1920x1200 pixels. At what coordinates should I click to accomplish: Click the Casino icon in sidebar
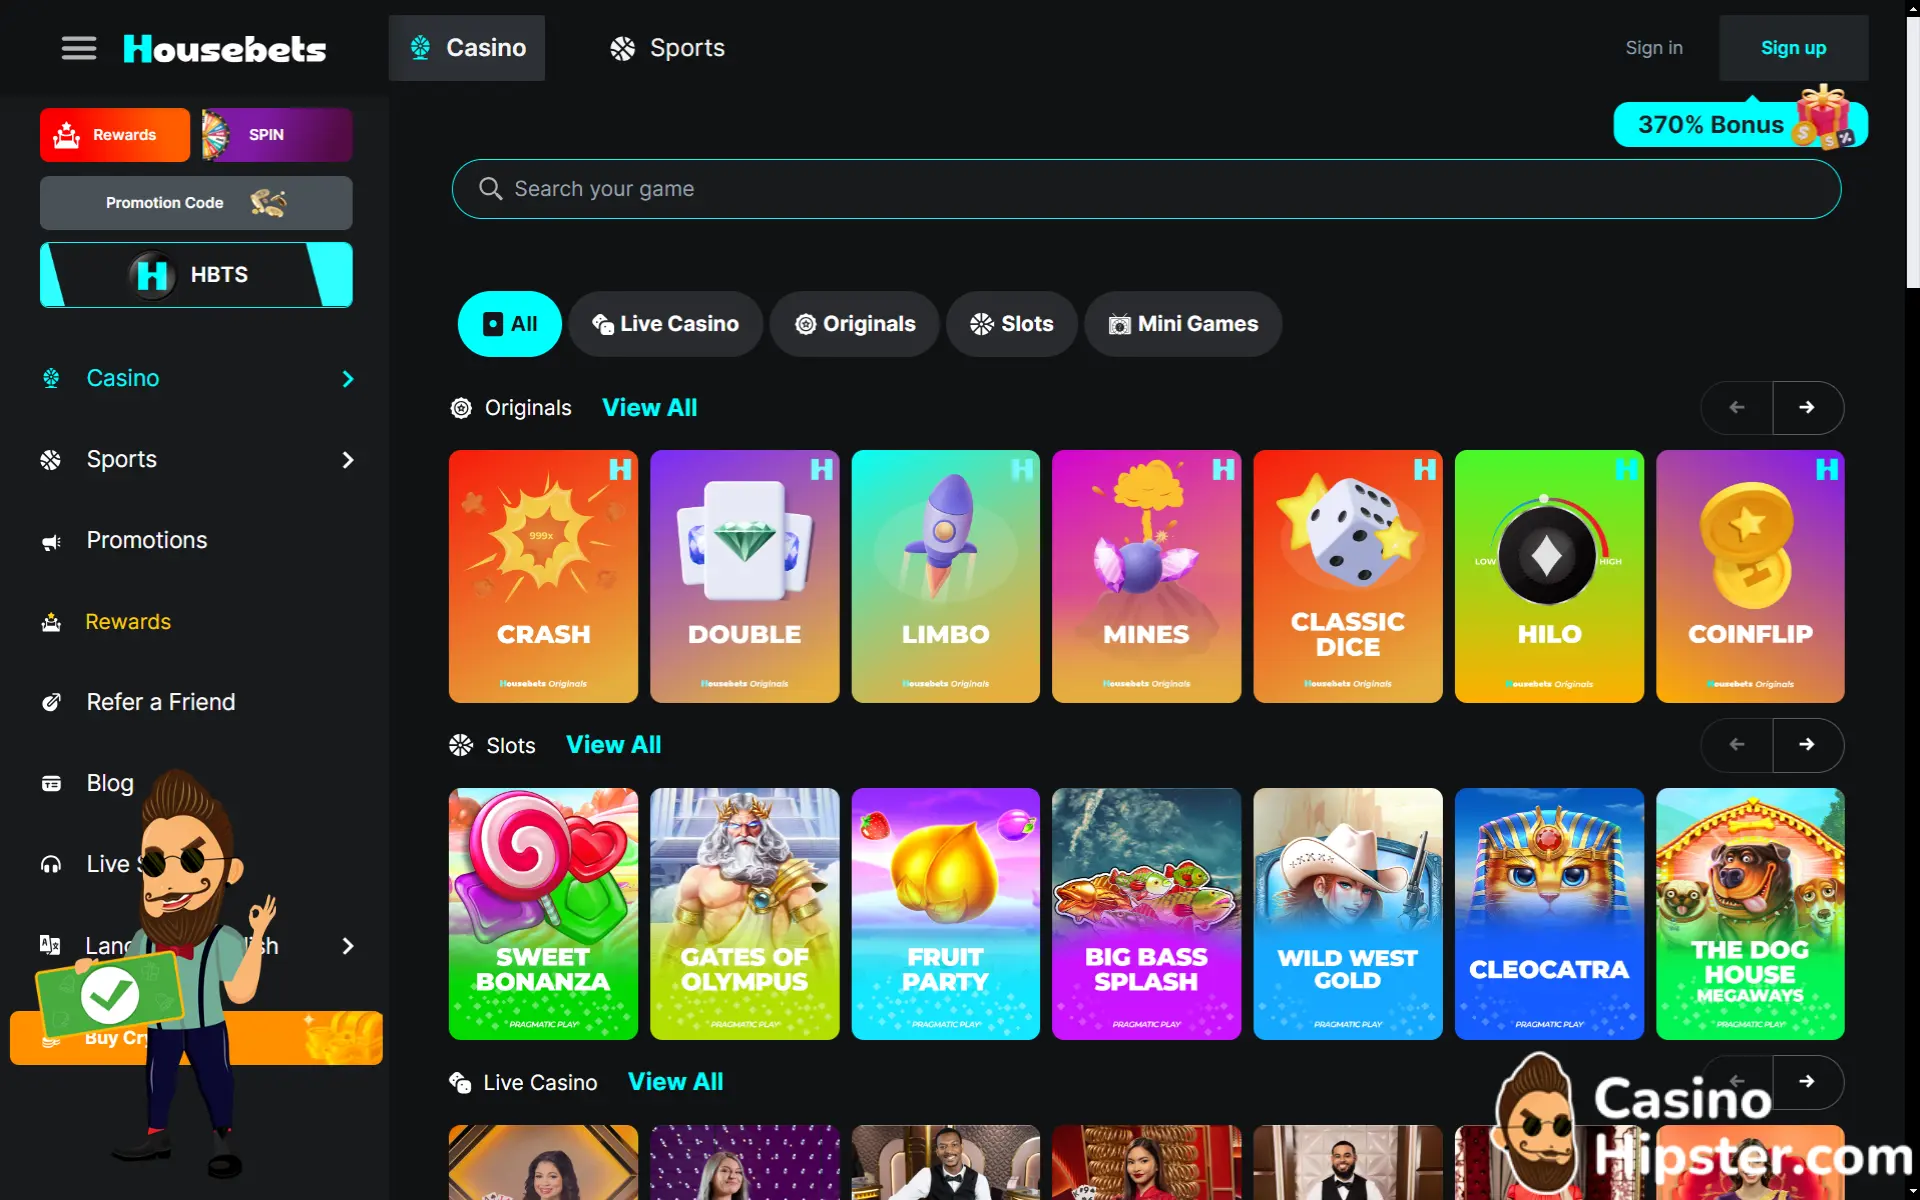pyautogui.click(x=51, y=378)
